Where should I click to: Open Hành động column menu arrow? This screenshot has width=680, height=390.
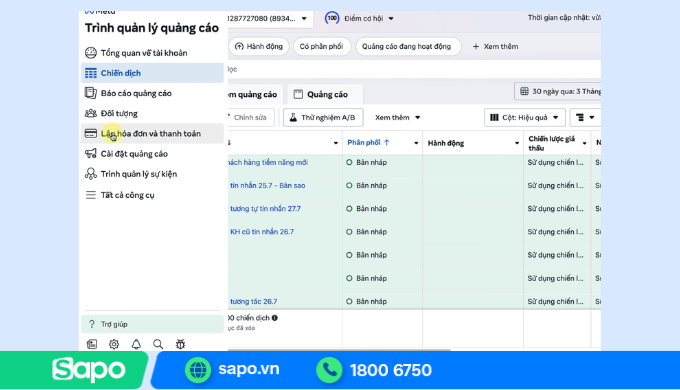[x=517, y=143]
